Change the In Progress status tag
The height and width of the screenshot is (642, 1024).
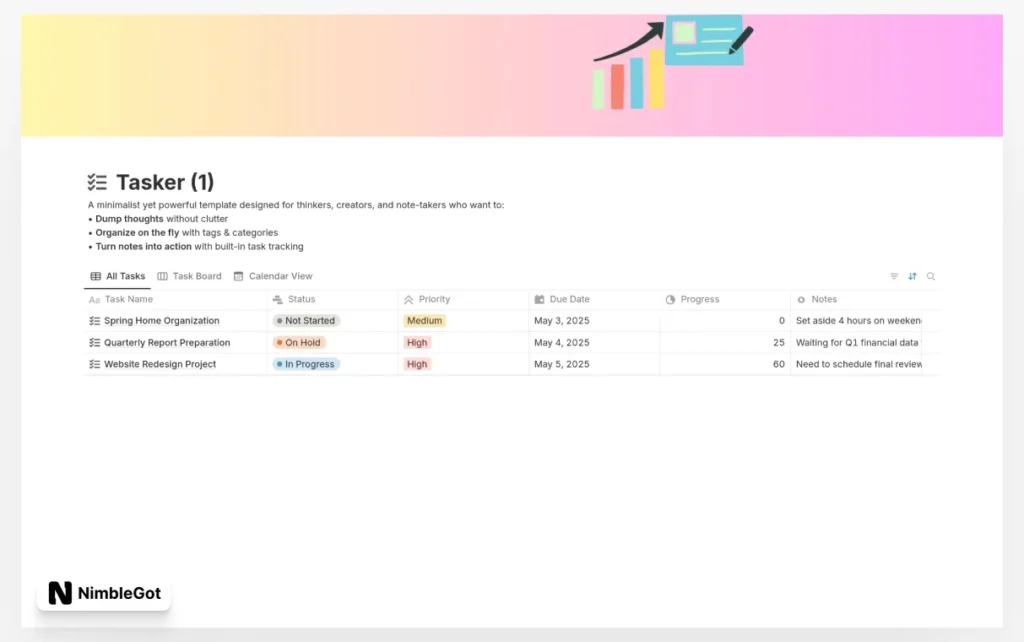point(306,364)
